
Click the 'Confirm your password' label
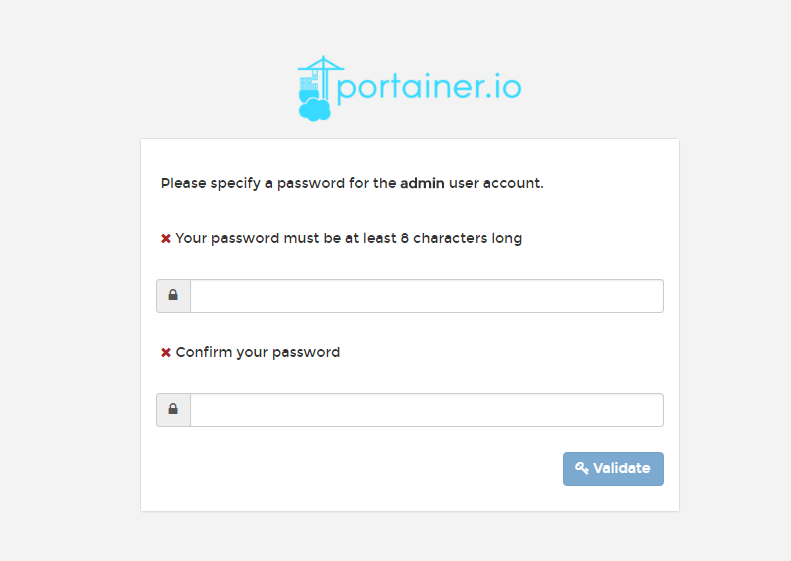pos(258,353)
